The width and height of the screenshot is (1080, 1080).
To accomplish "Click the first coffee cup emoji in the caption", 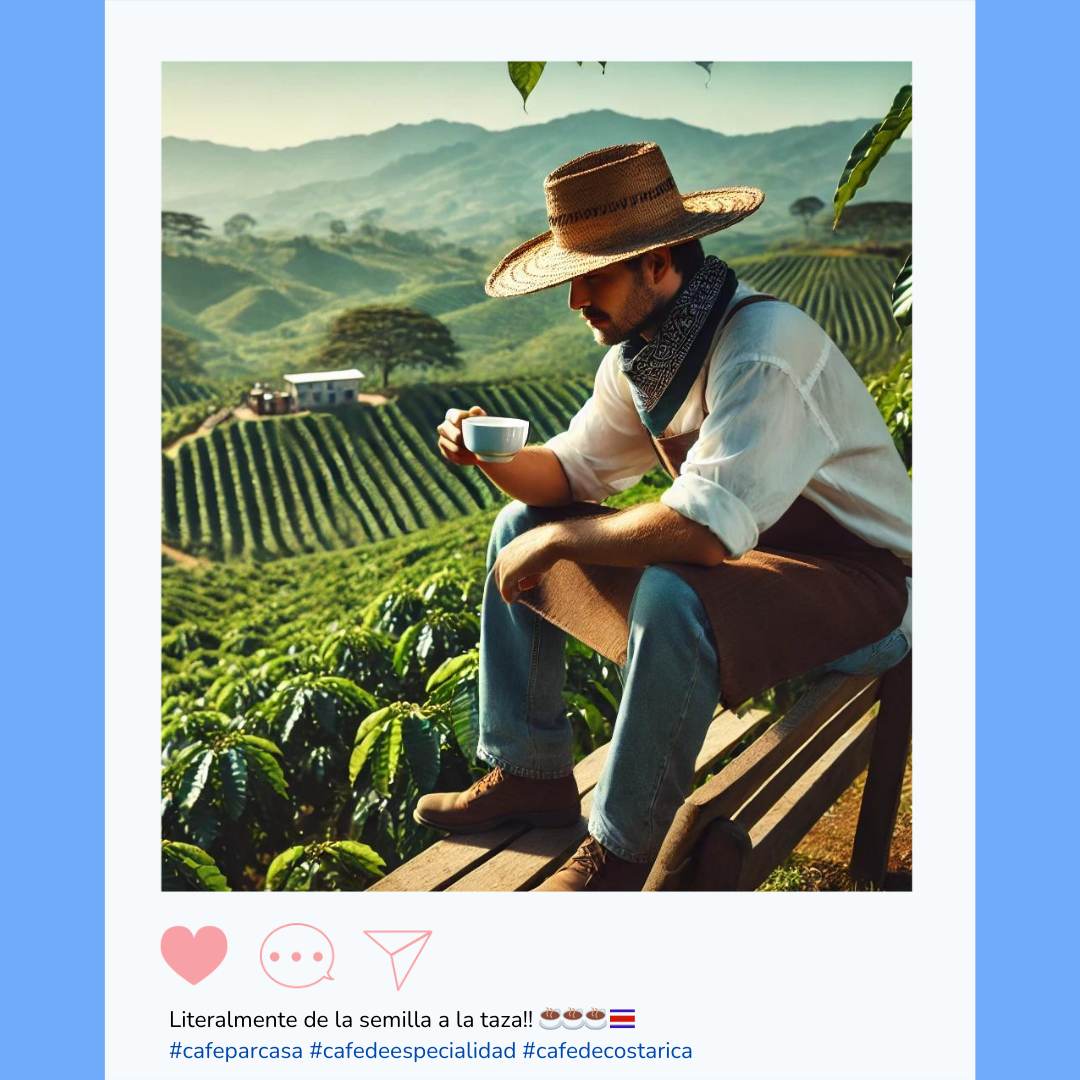I will coord(550,1018).
